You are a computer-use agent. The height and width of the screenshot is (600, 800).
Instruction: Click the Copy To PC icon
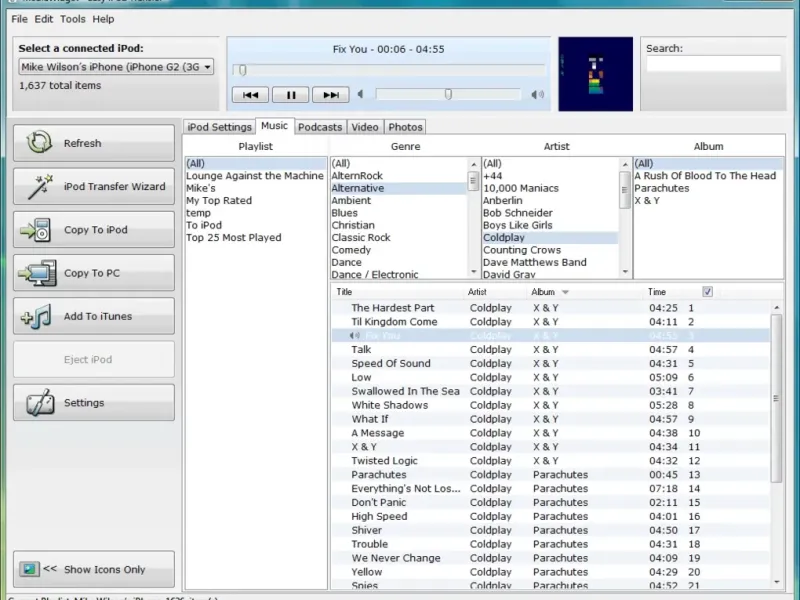37,273
